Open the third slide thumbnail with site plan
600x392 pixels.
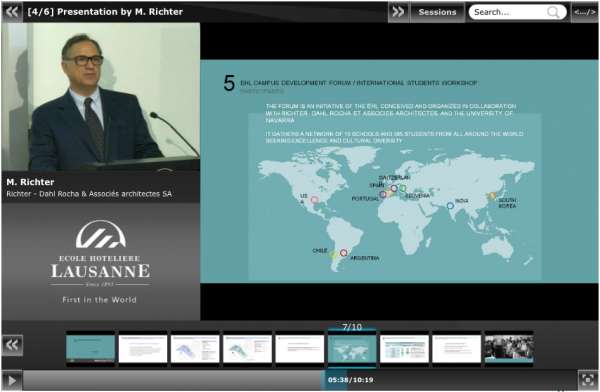coord(195,348)
